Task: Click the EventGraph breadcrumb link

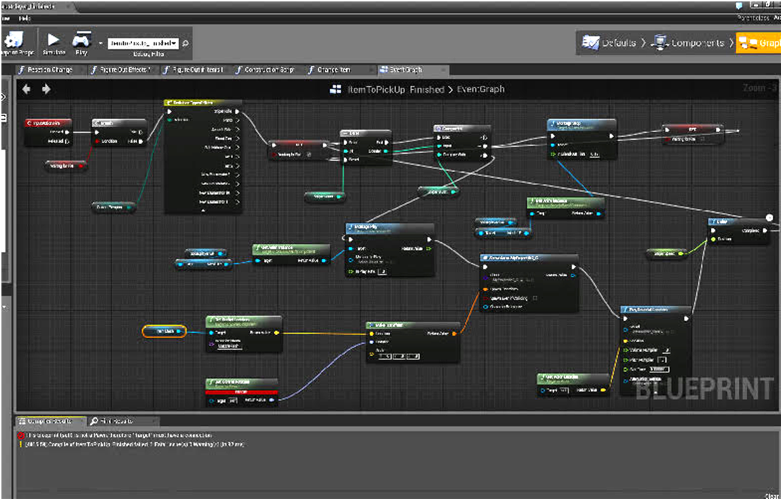Action: coord(480,89)
